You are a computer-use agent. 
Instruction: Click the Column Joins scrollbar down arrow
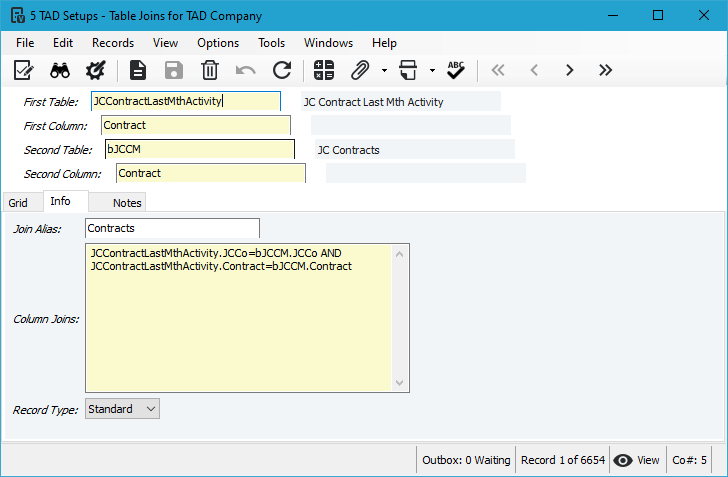(399, 383)
